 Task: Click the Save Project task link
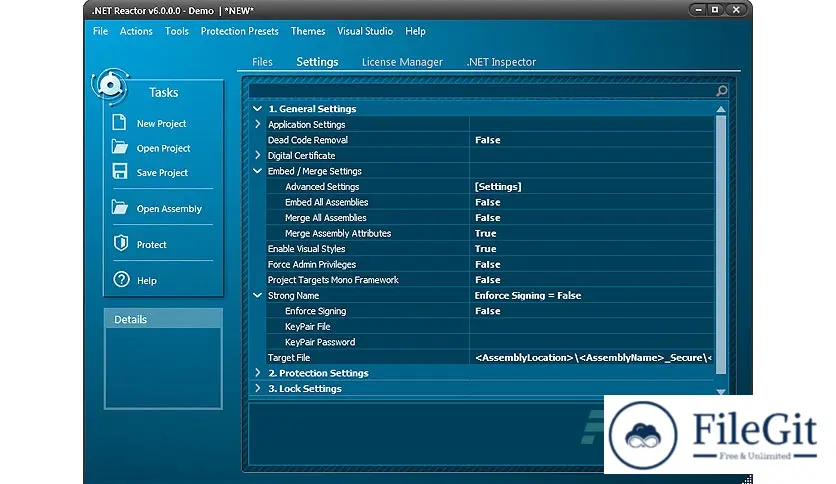pyautogui.click(x=162, y=173)
